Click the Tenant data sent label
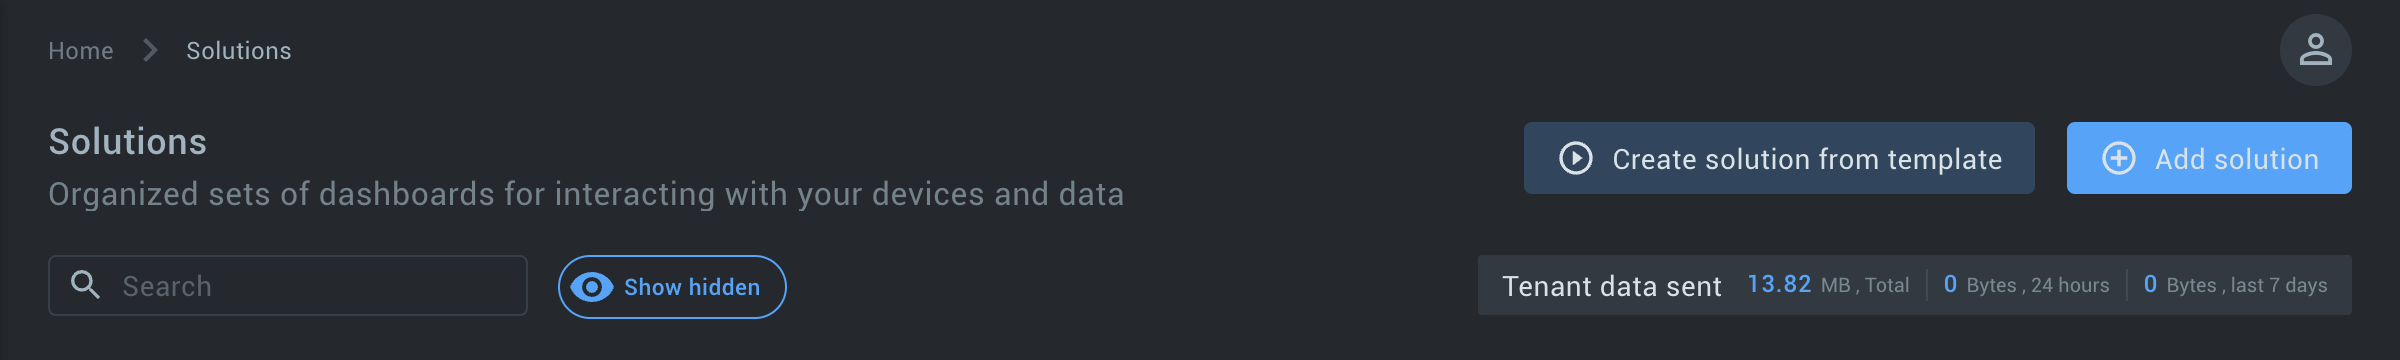2400x360 pixels. tap(1612, 286)
